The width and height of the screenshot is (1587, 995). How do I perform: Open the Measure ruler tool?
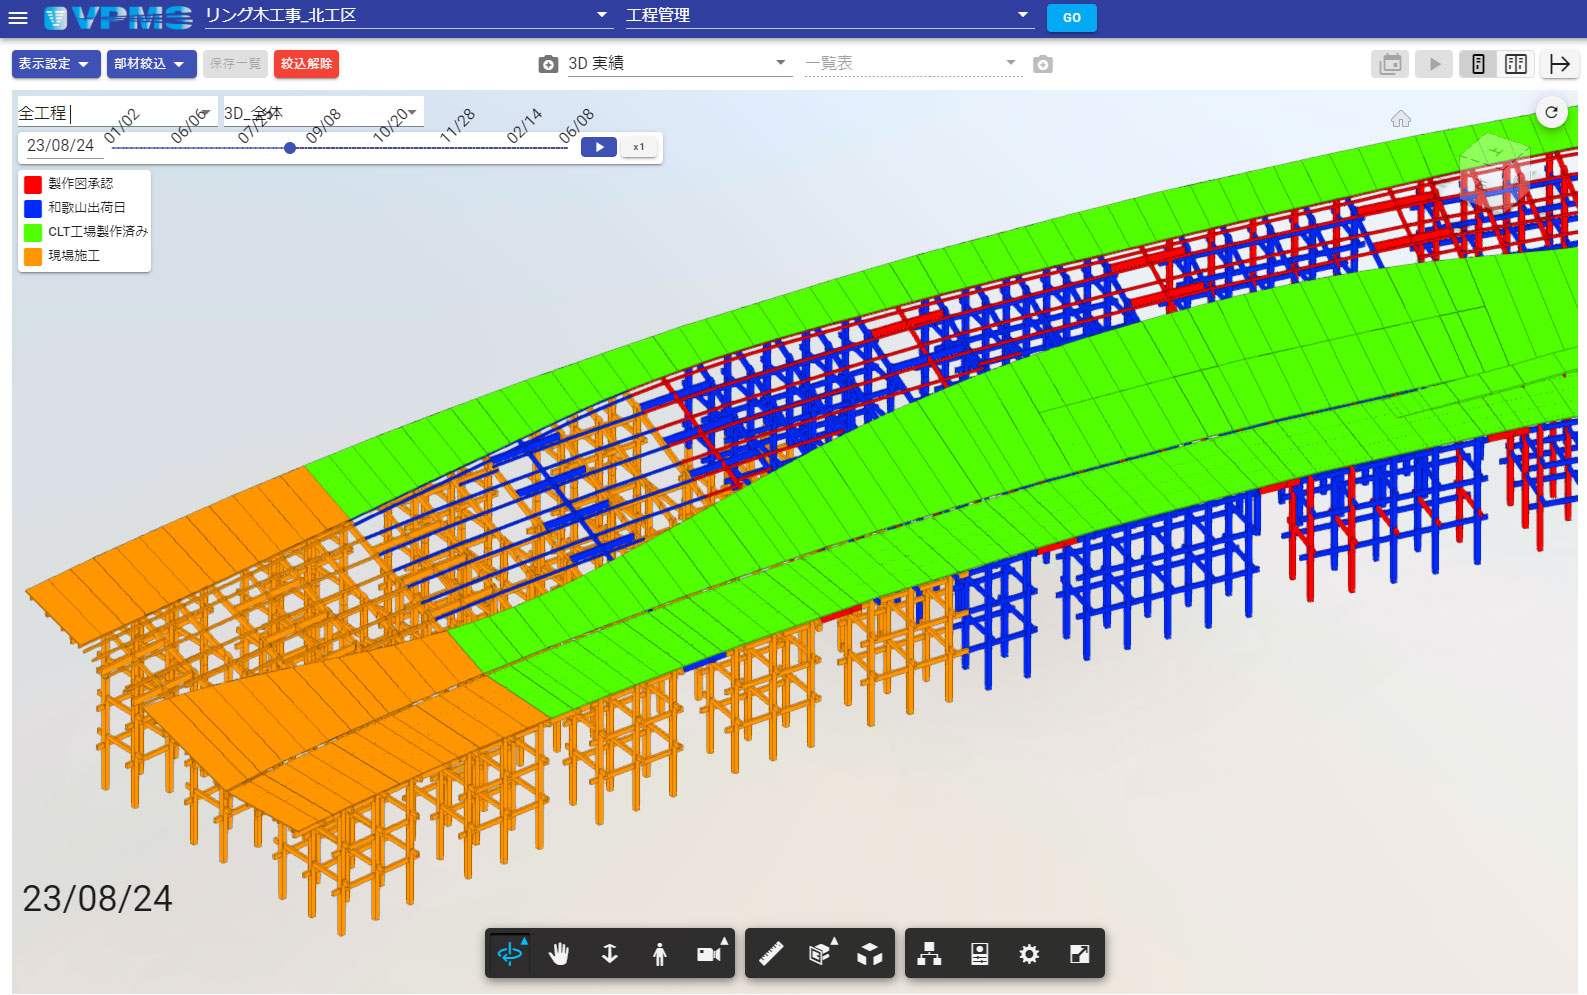771,954
